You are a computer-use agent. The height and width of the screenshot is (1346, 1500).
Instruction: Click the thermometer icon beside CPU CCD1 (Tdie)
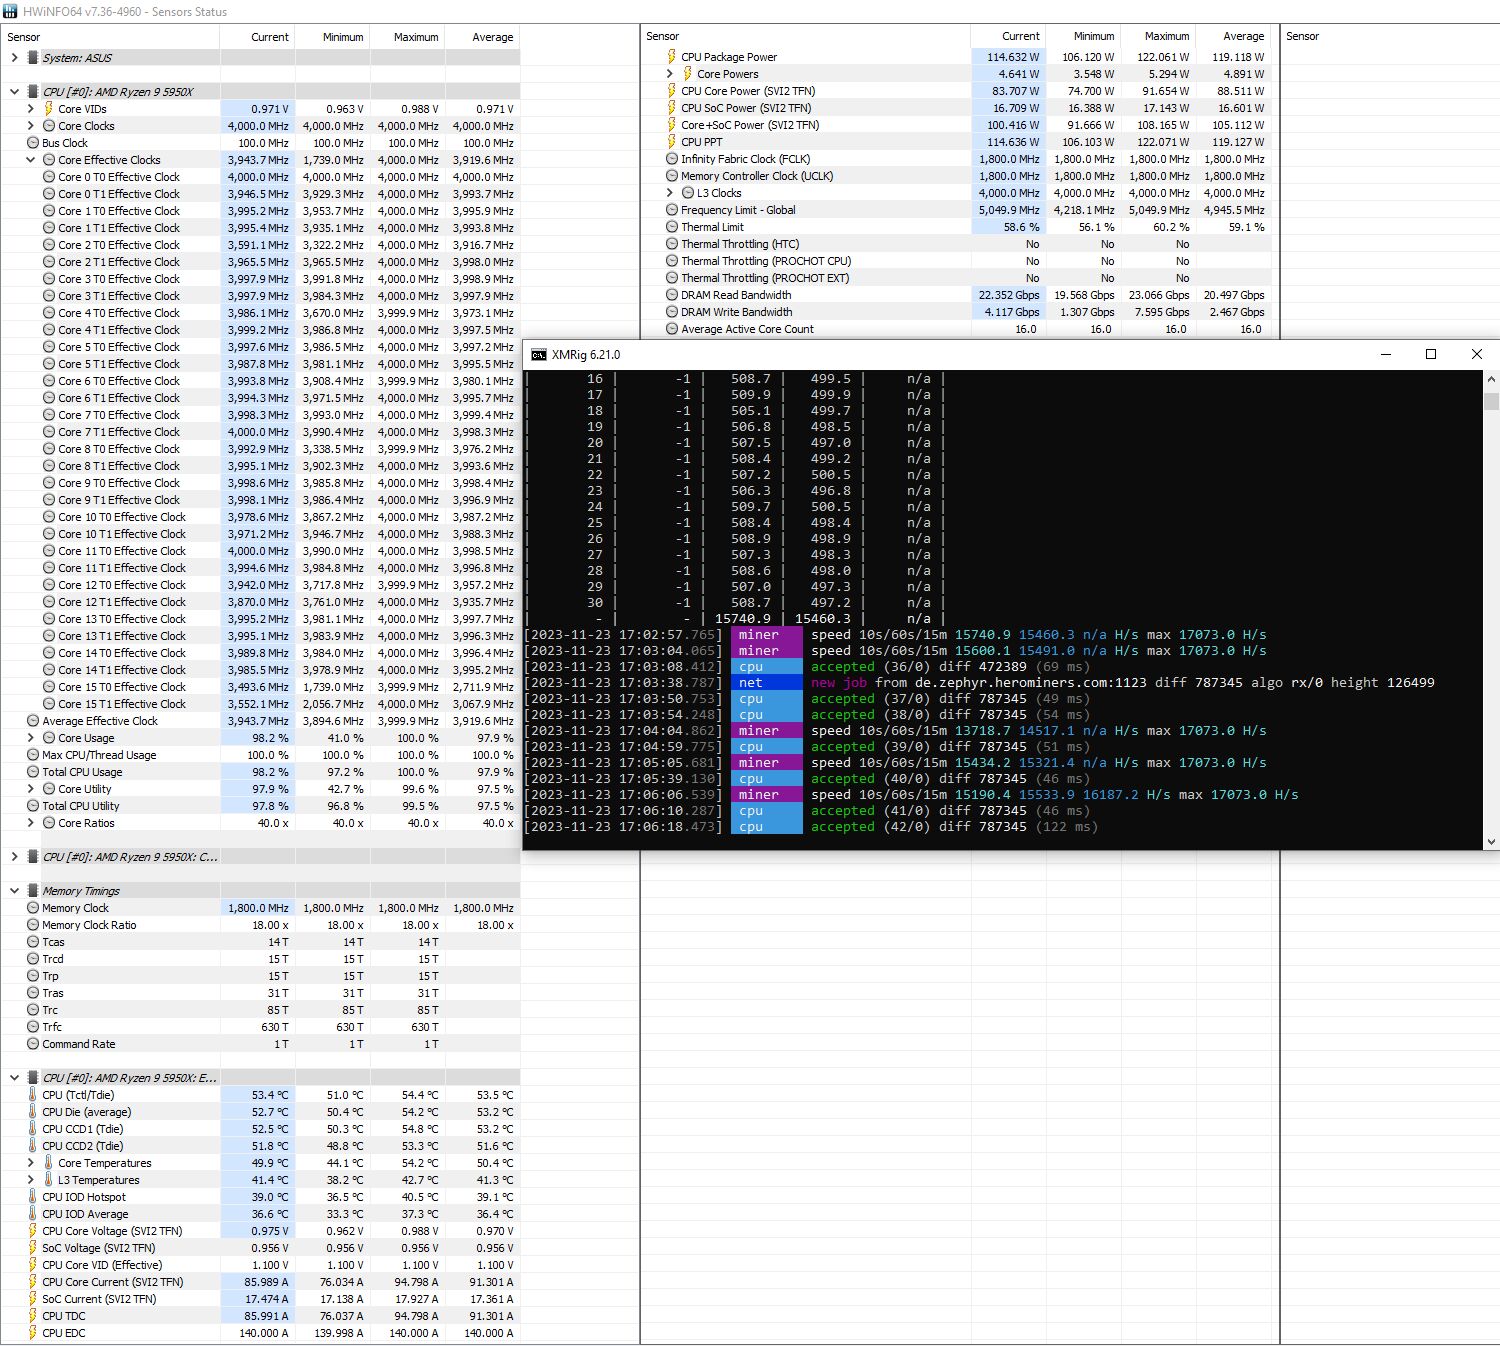(33, 1129)
